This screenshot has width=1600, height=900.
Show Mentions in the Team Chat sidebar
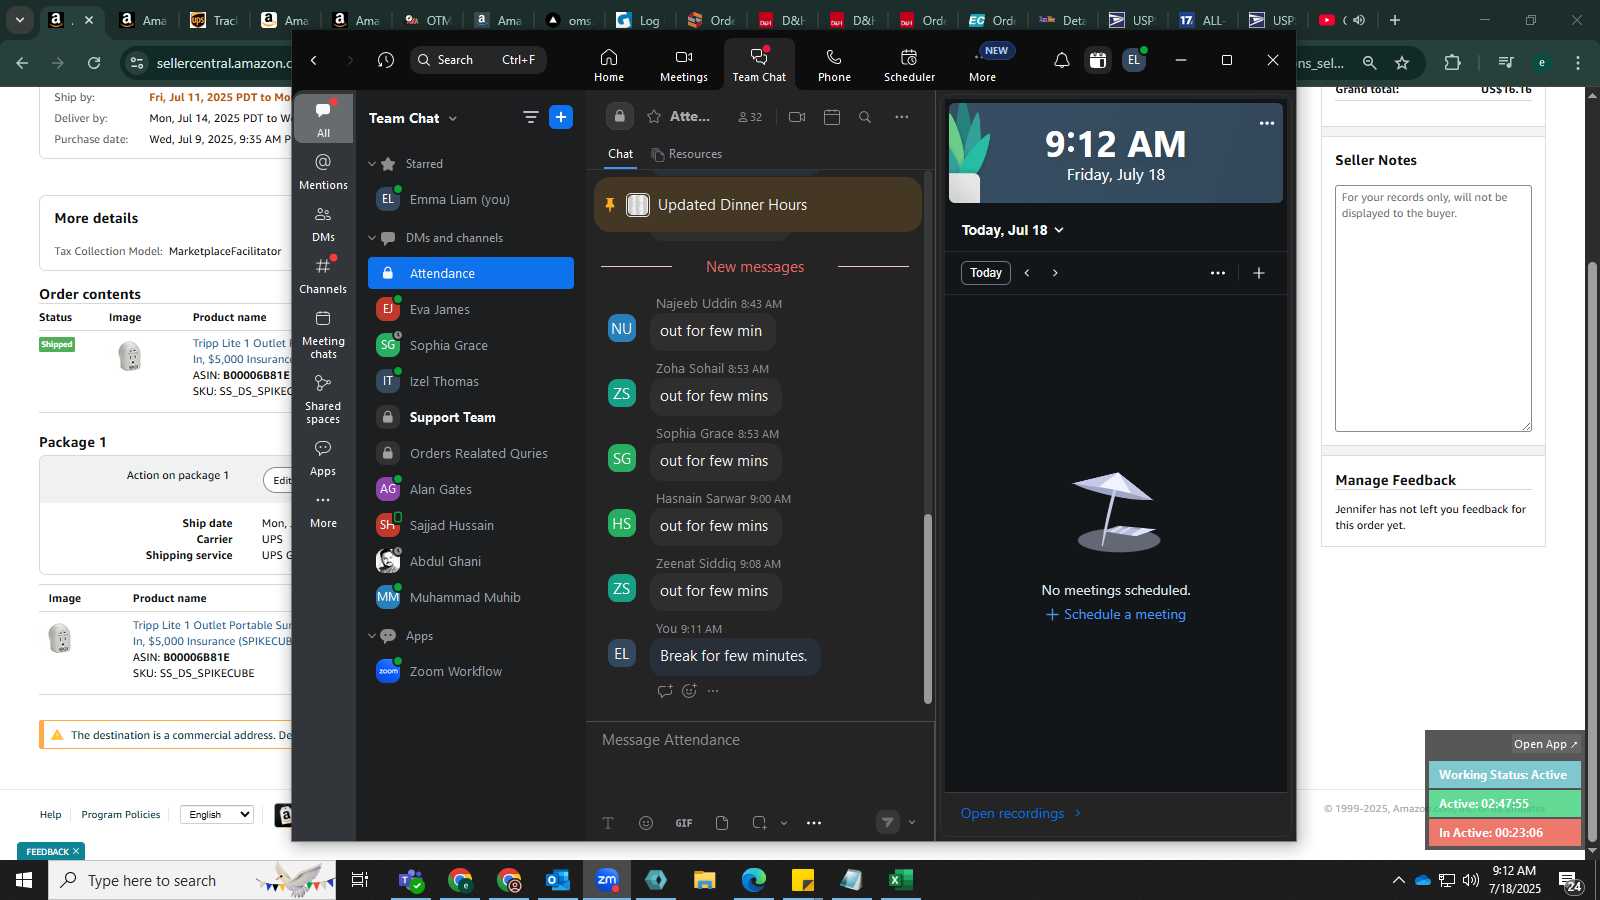tap(323, 171)
